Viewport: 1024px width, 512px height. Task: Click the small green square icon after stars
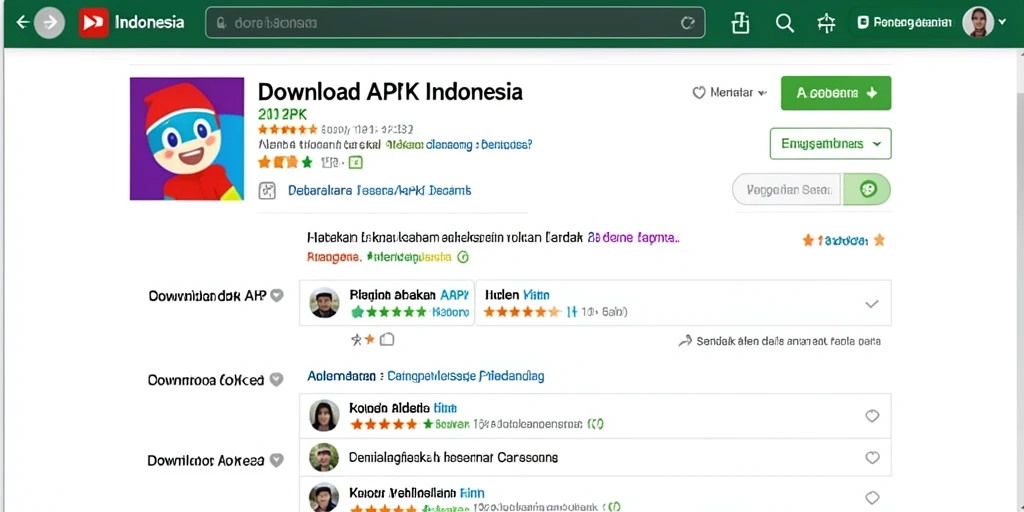[x=355, y=162]
